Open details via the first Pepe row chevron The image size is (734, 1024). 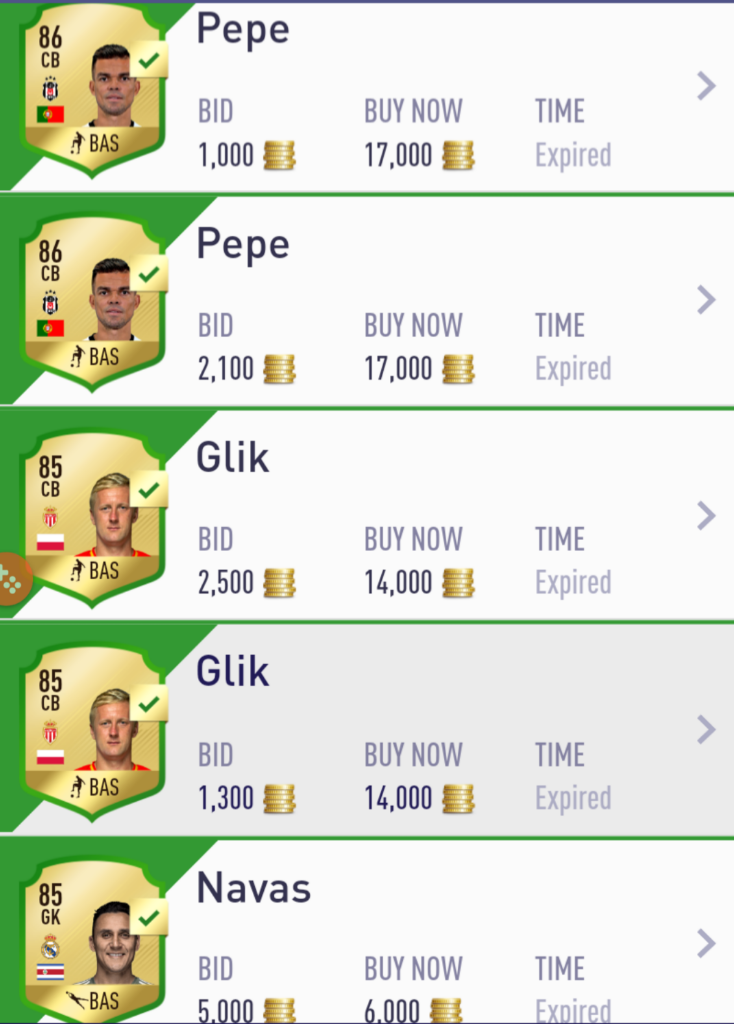706,86
